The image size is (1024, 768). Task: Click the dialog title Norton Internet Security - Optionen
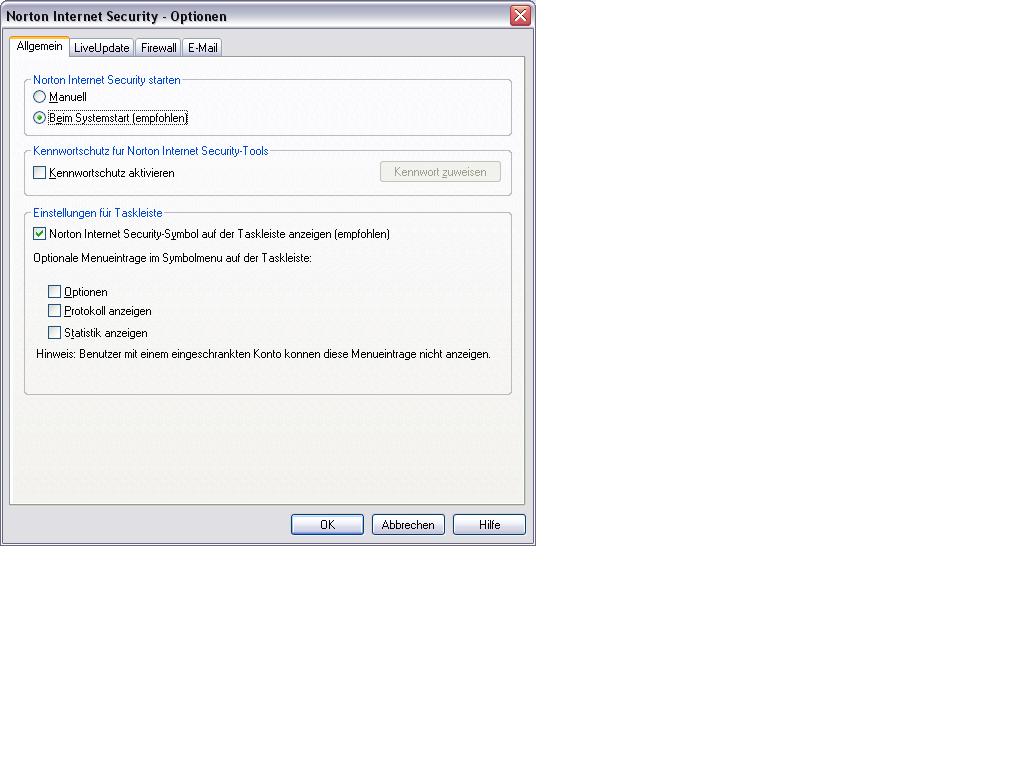coord(116,16)
